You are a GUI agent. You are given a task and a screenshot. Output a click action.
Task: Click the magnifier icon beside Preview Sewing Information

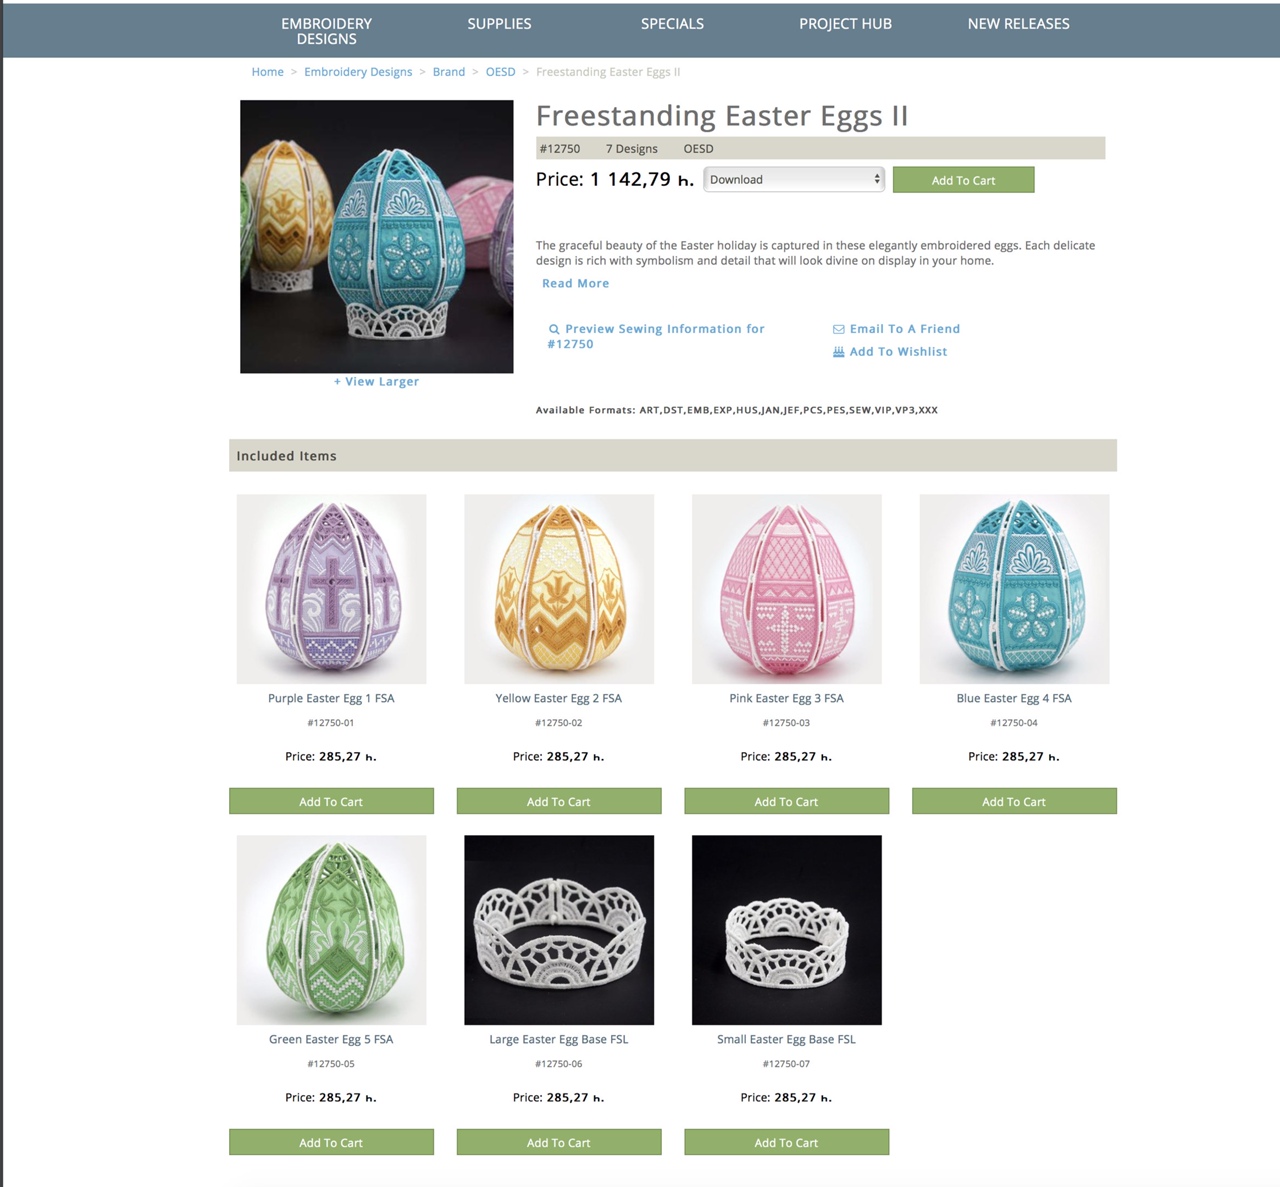tap(554, 329)
